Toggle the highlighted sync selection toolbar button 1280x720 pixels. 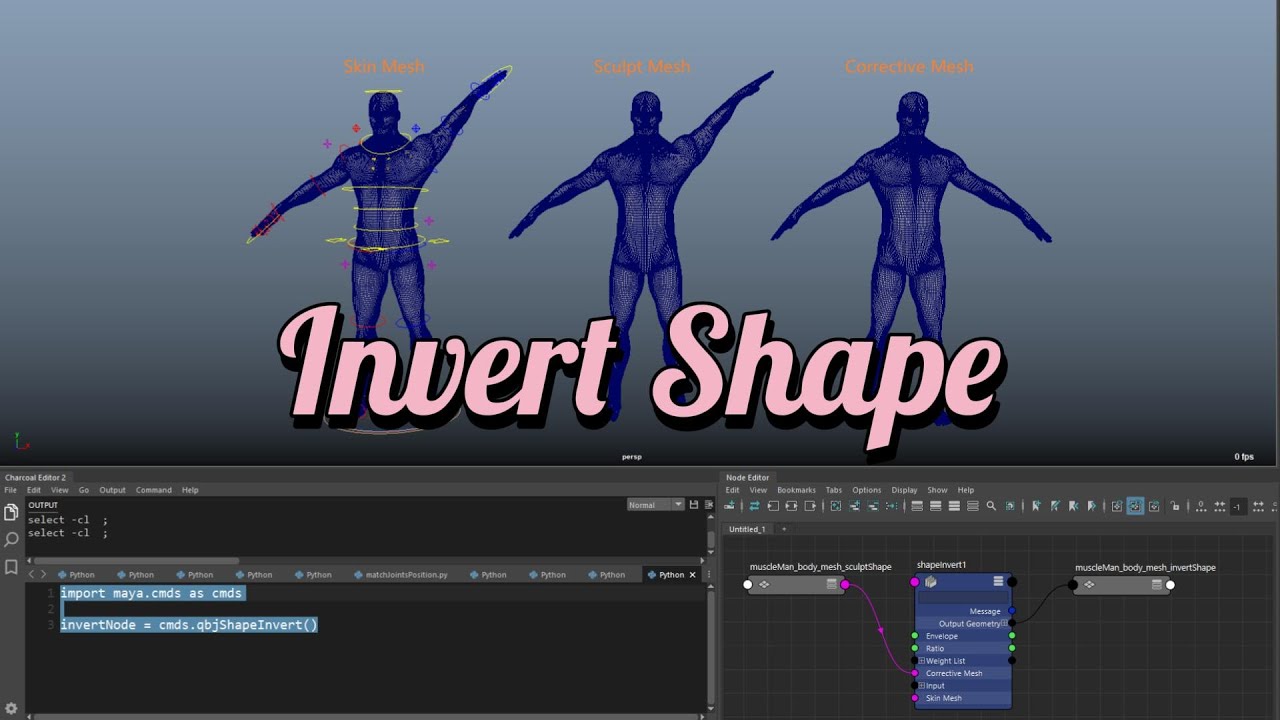(1135, 506)
